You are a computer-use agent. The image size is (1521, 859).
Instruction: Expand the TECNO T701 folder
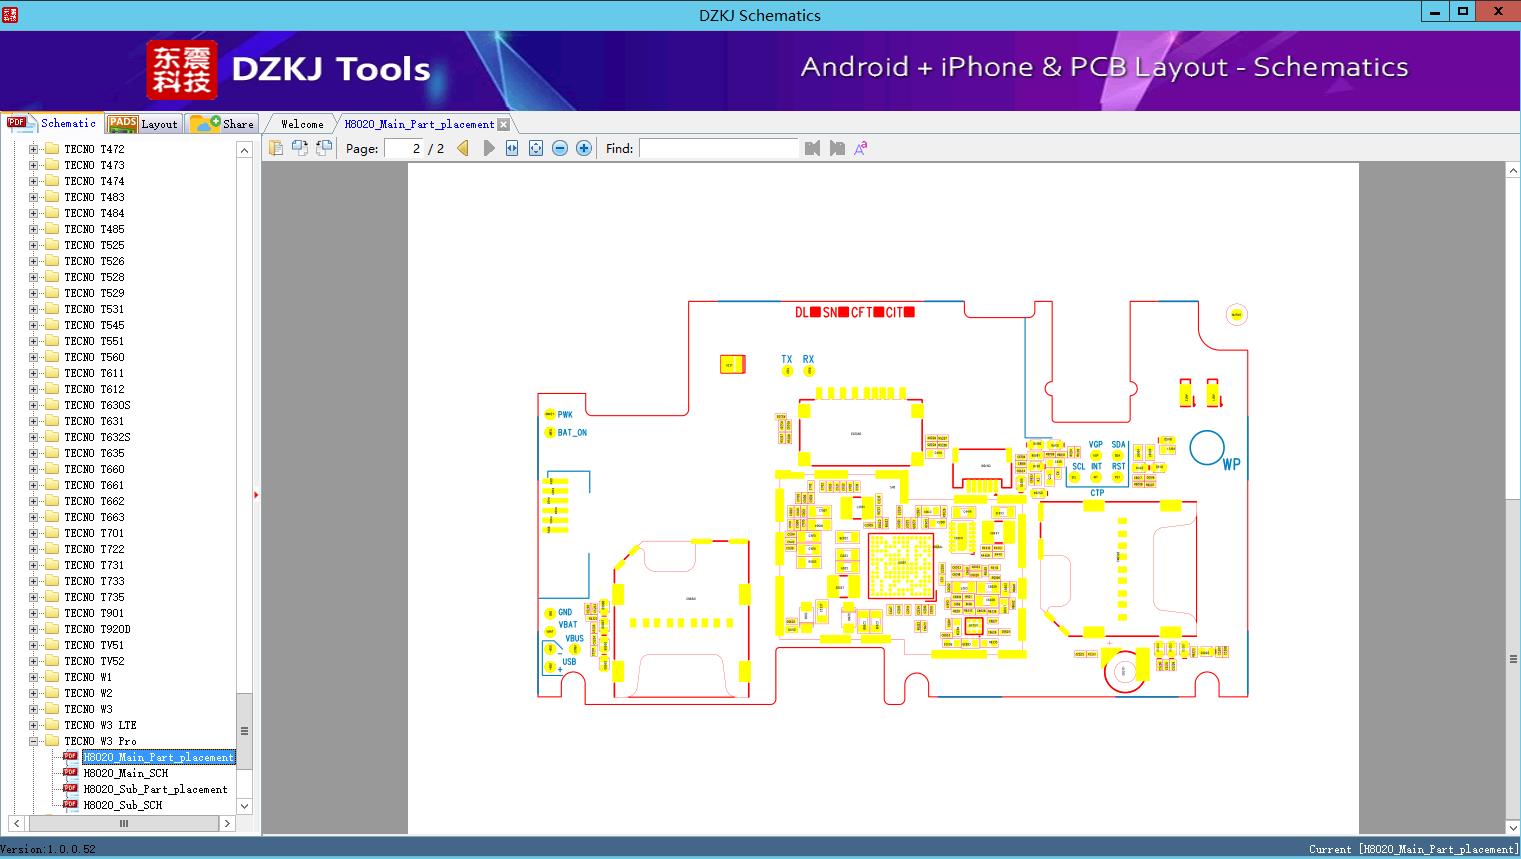(33, 533)
